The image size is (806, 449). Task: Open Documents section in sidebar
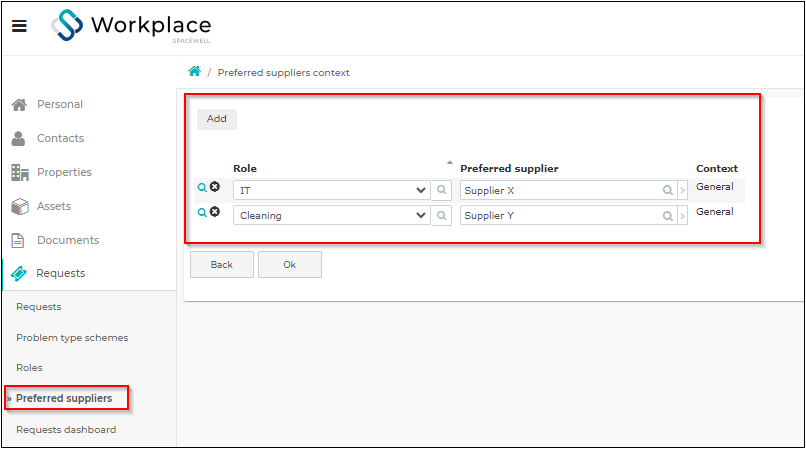coord(68,240)
